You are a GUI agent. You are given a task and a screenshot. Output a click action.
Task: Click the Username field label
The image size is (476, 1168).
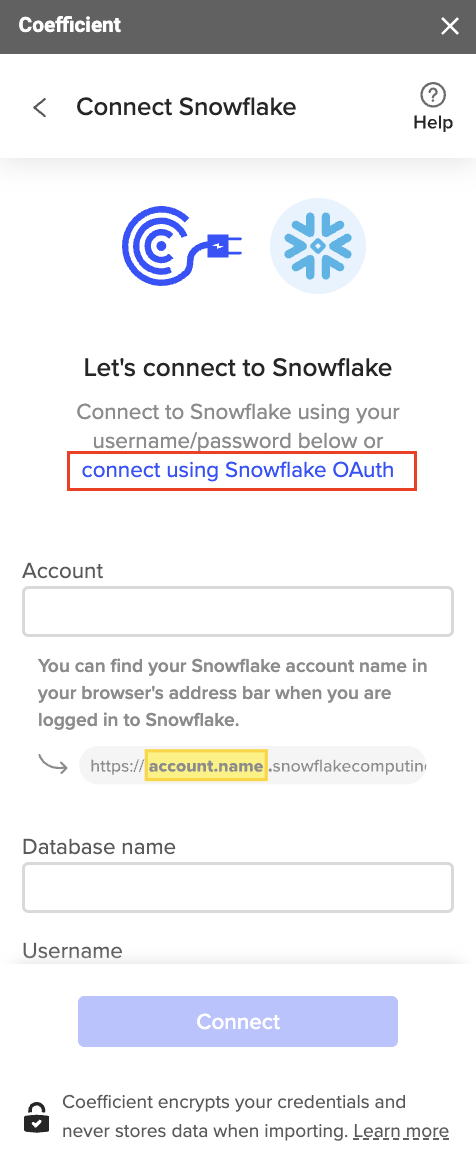click(72, 950)
